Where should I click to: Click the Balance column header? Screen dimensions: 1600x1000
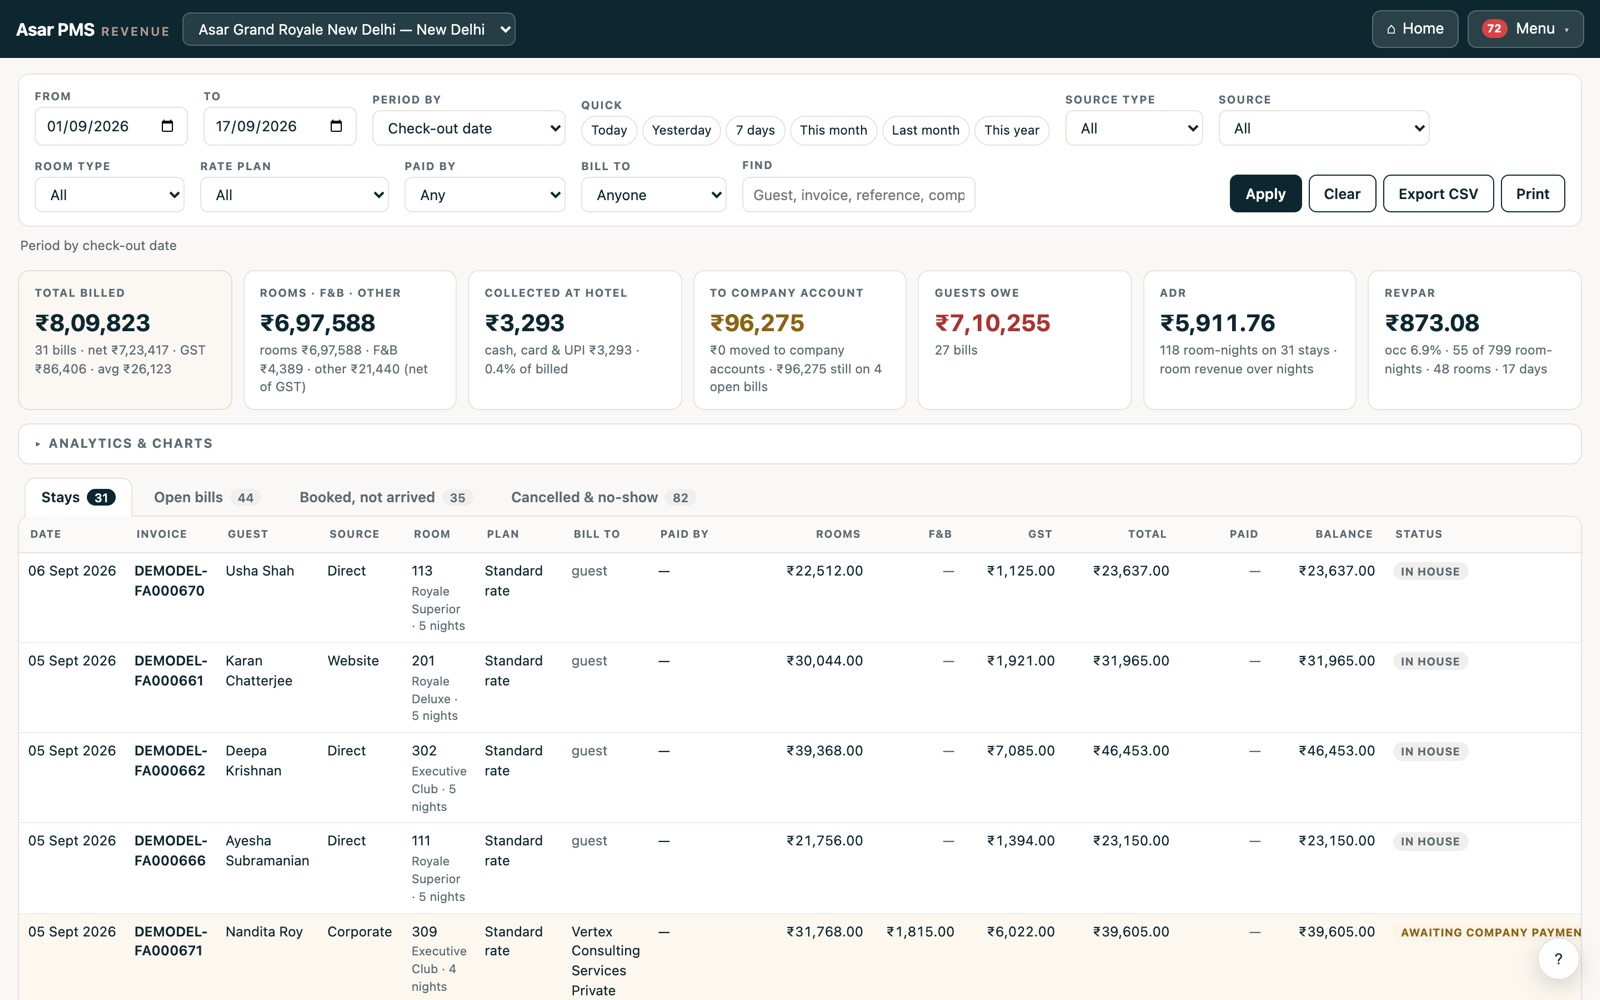1344,534
